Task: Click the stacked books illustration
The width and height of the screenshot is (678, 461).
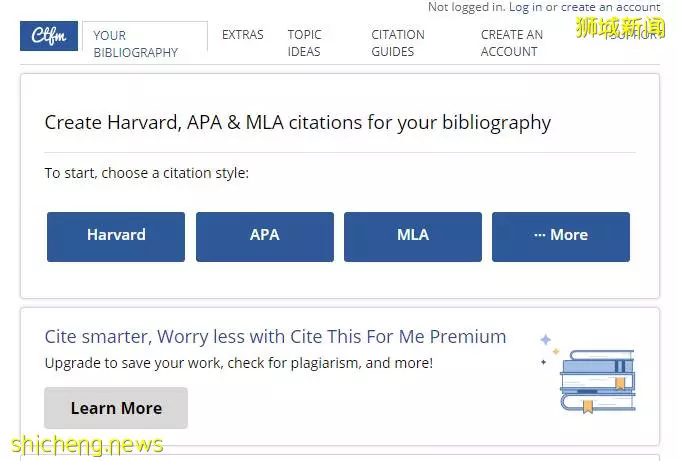Action: [x=598, y=381]
